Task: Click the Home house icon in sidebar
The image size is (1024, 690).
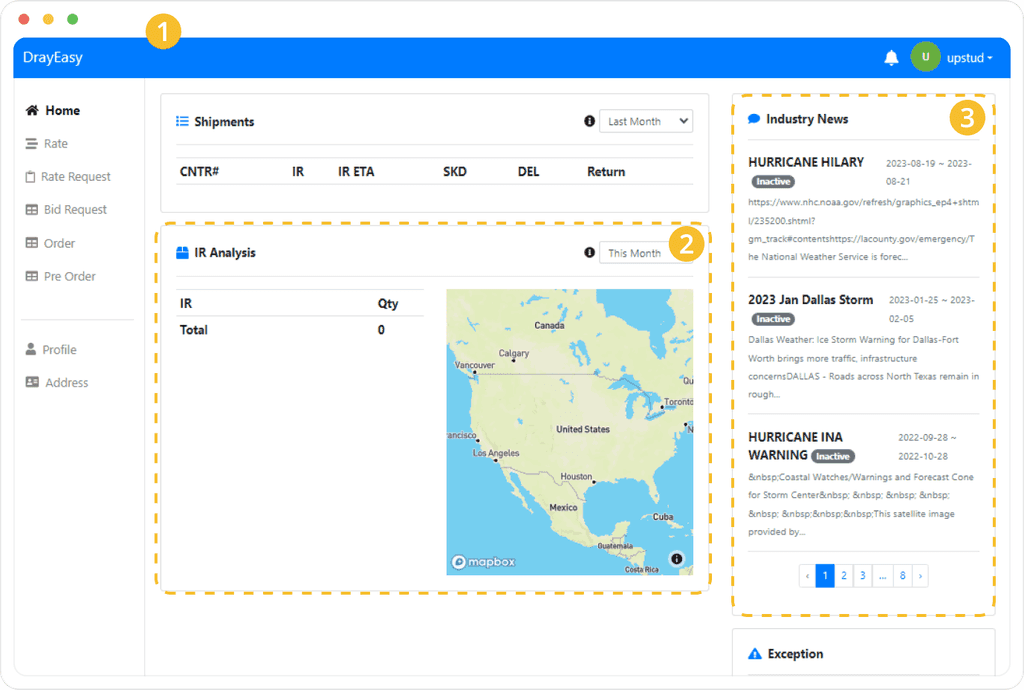Action: tap(32, 110)
